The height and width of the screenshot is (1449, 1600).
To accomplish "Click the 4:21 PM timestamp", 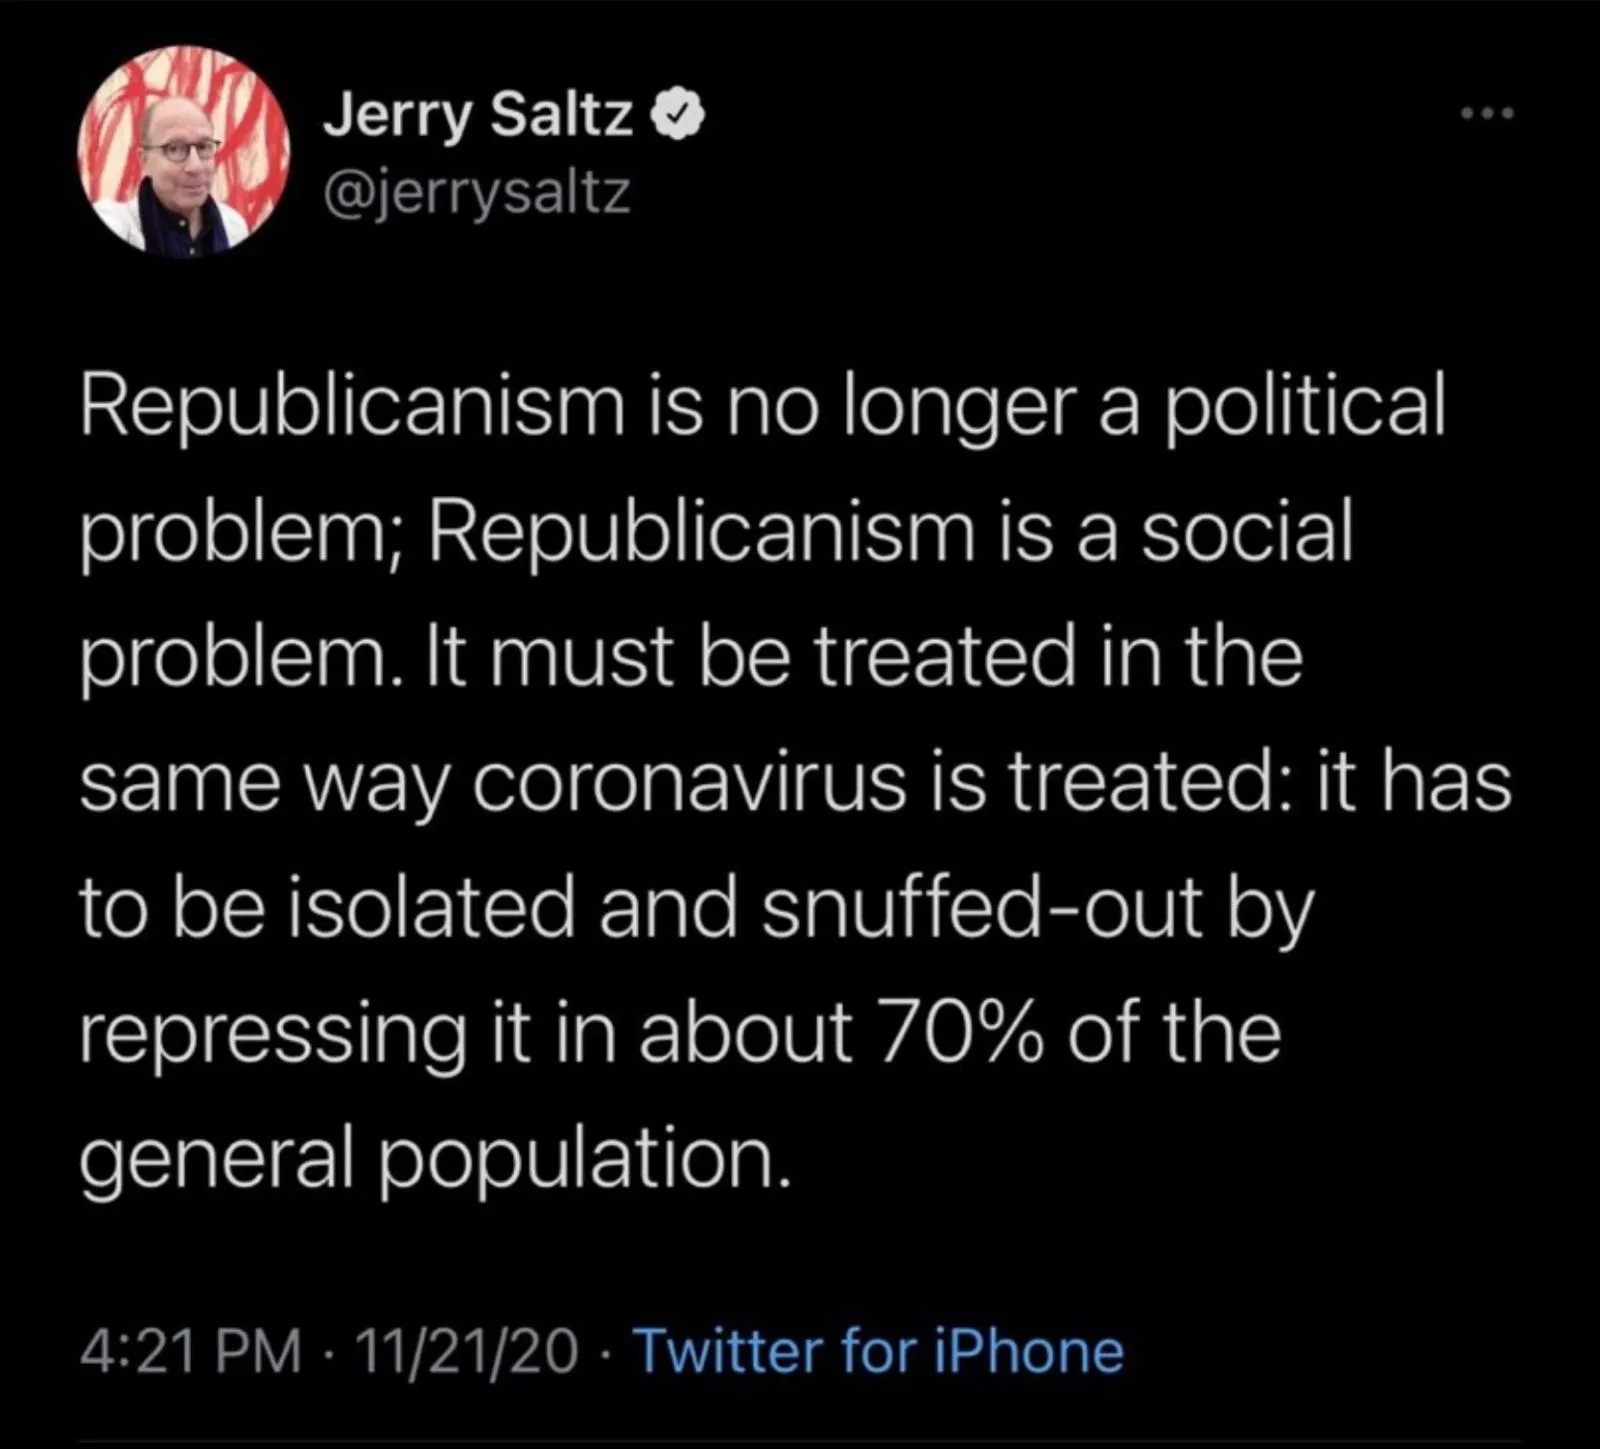I will point(190,1351).
